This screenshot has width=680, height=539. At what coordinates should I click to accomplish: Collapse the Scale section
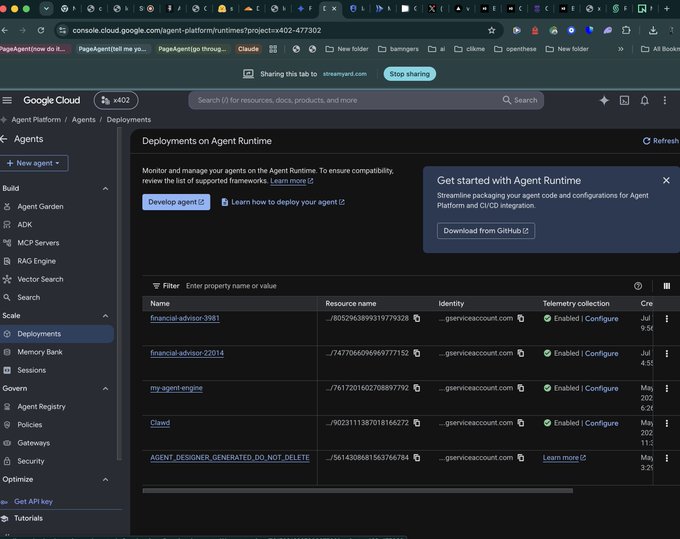[105, 316]
